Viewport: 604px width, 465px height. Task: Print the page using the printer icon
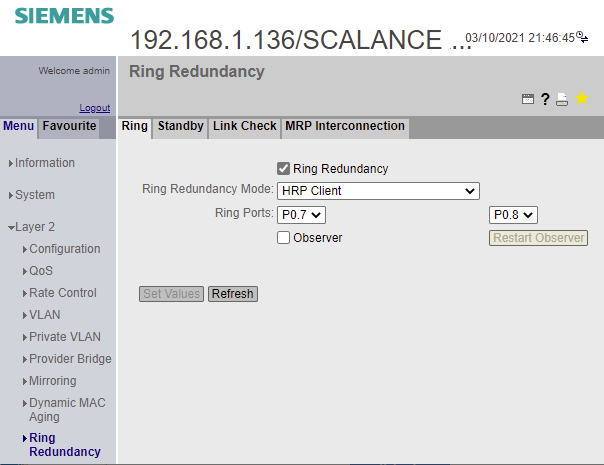coord(562,99)
